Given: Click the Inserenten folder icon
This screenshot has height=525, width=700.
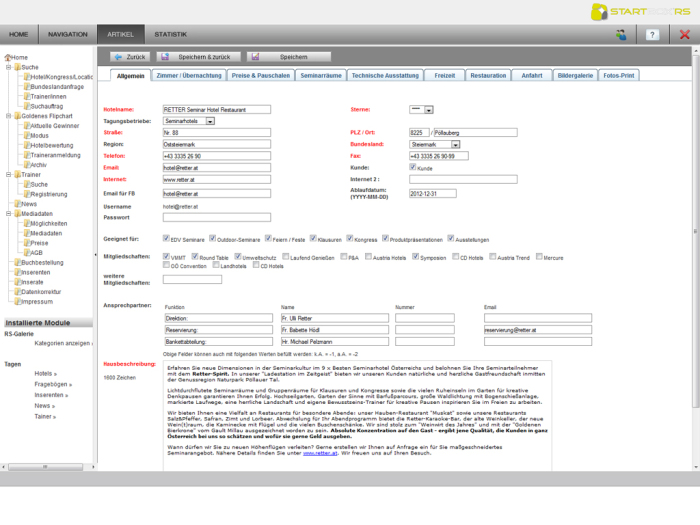Looking at the screenshot, I should pos(18,272).
